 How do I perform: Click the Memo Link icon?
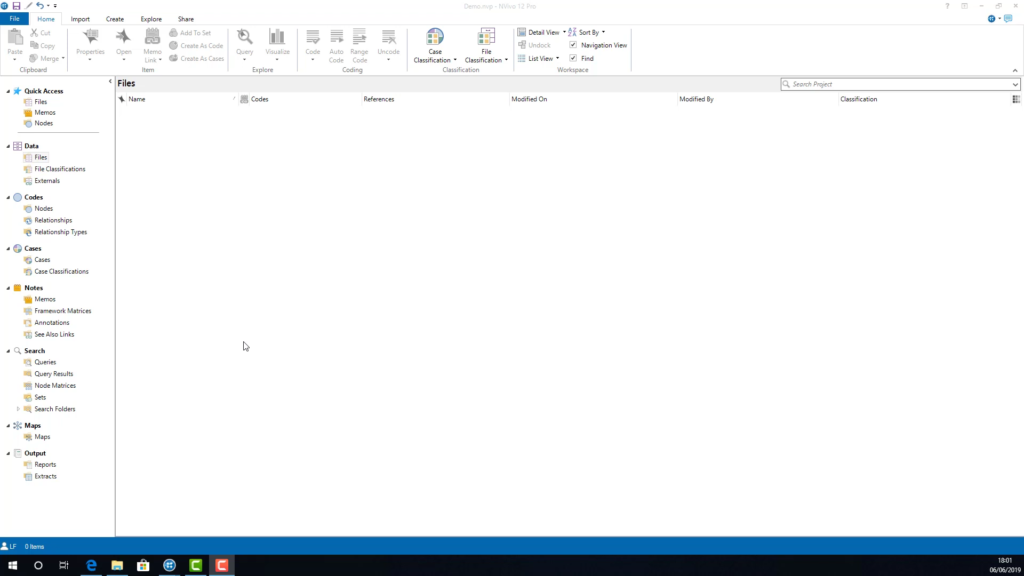click(x=152, y=38)
